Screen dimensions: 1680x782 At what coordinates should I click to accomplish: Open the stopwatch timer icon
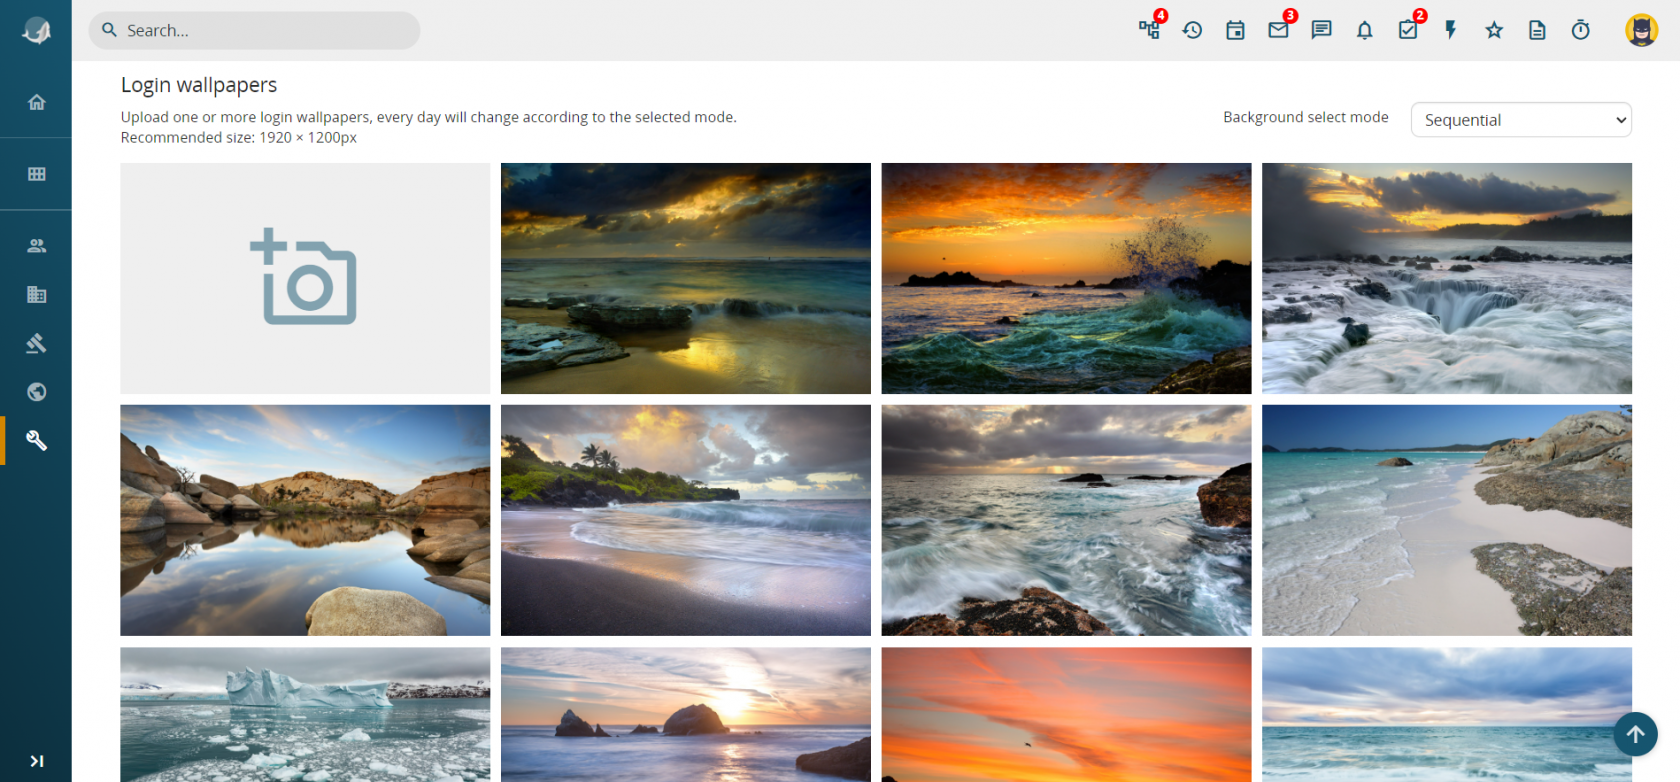point(1581,30)
